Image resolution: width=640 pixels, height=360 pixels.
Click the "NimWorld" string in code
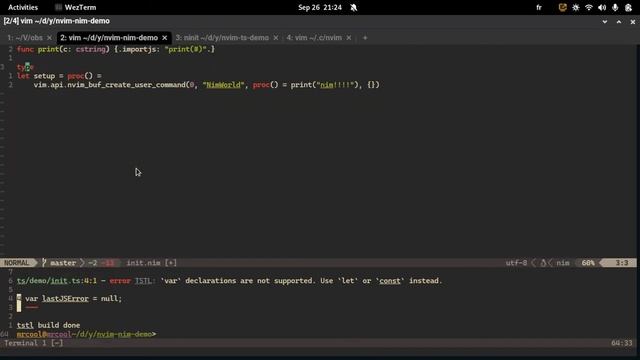(223, 85)
